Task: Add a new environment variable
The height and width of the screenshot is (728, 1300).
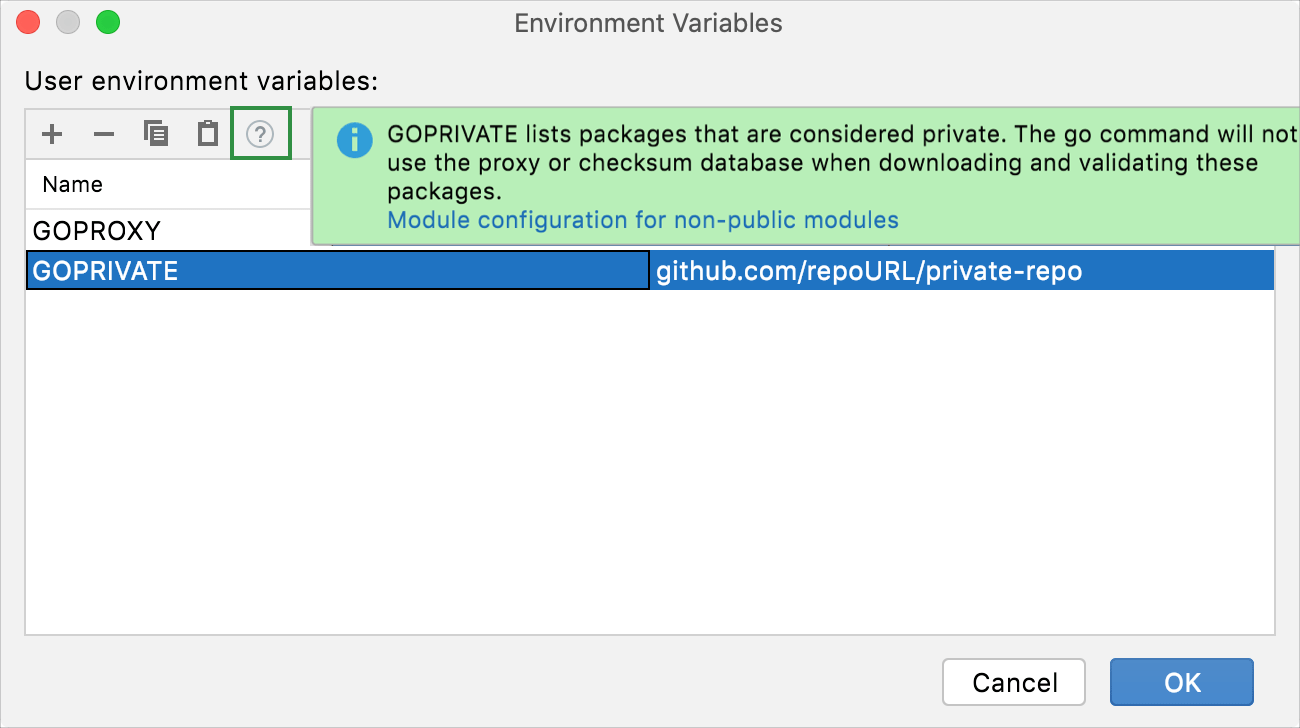Action: [52, 133]
